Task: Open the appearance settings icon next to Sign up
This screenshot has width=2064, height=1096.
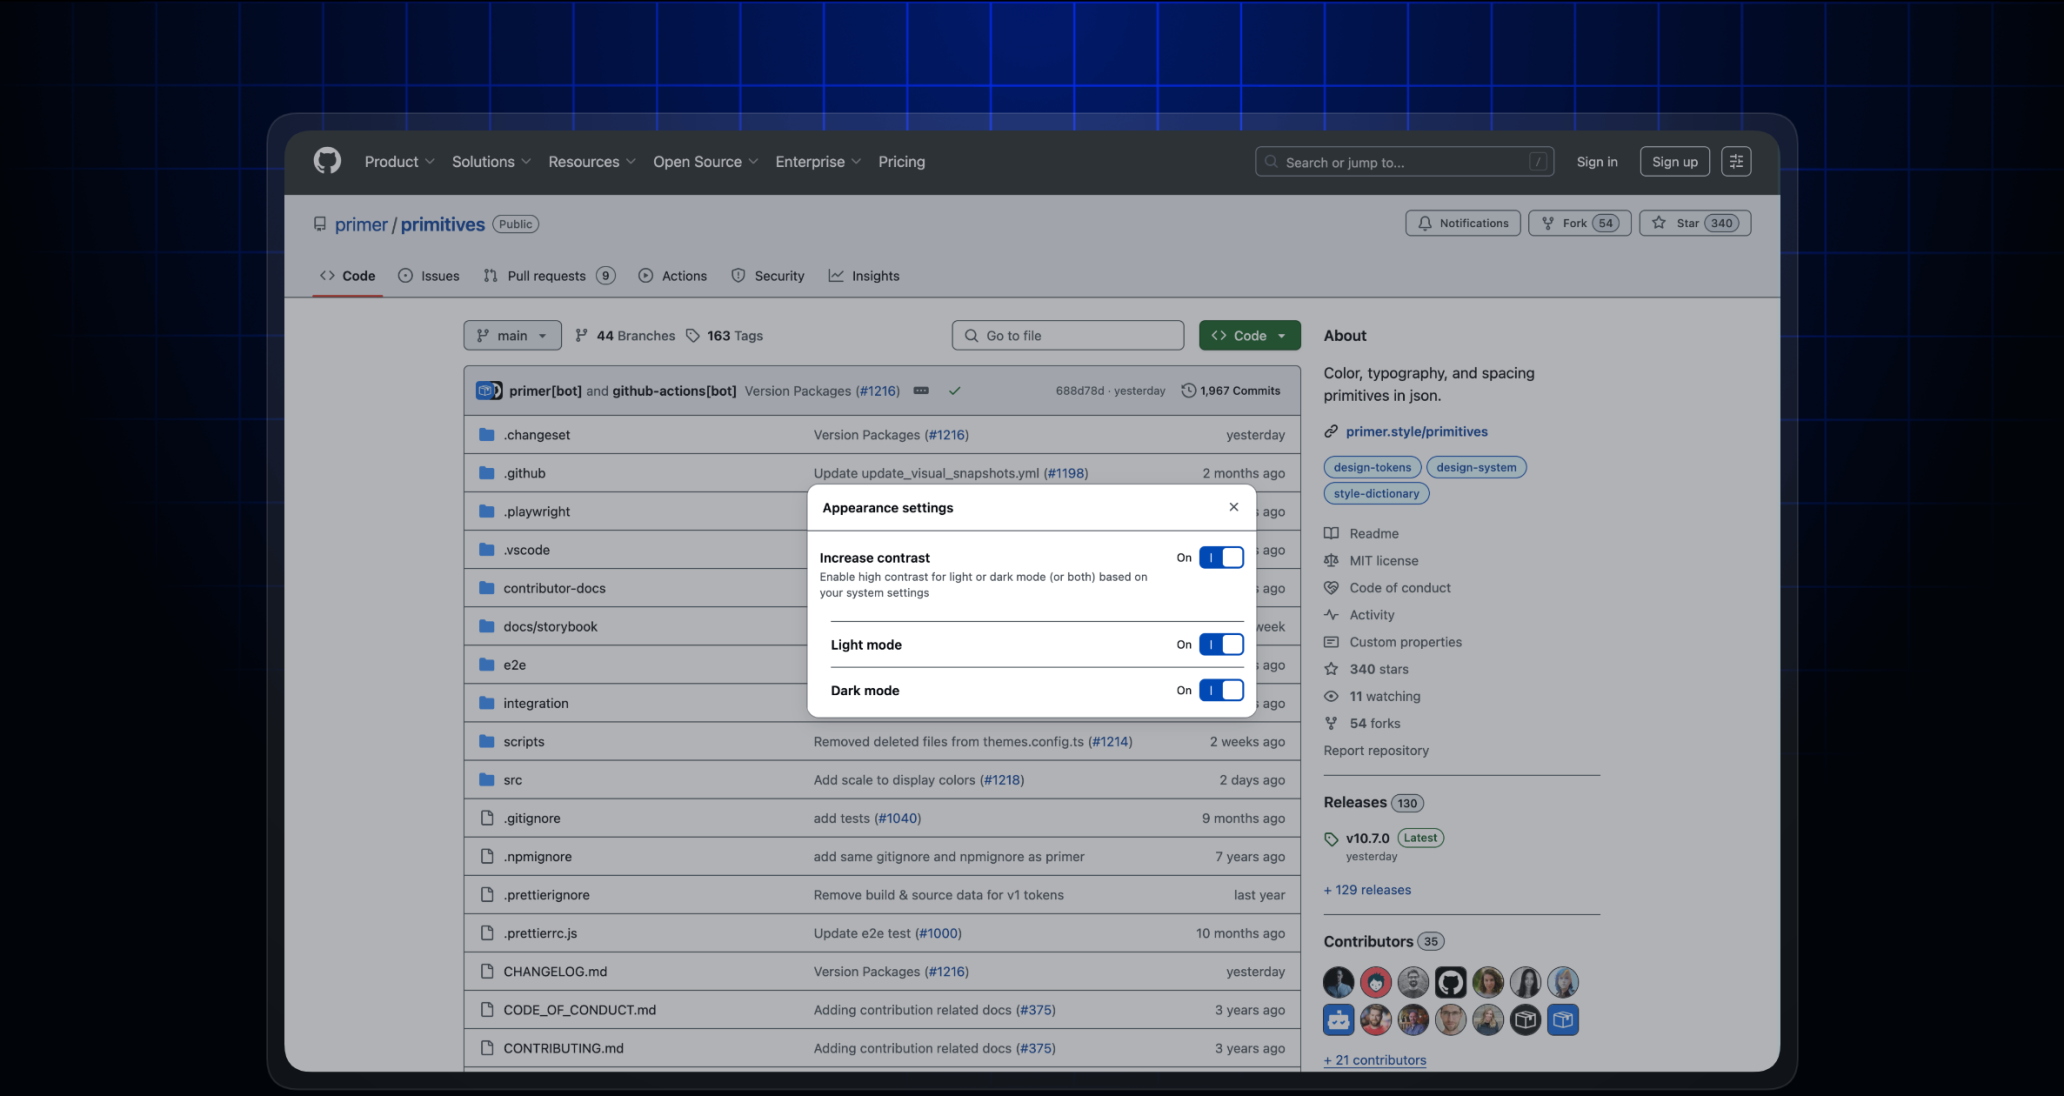Action: [x=1736, y=162]
